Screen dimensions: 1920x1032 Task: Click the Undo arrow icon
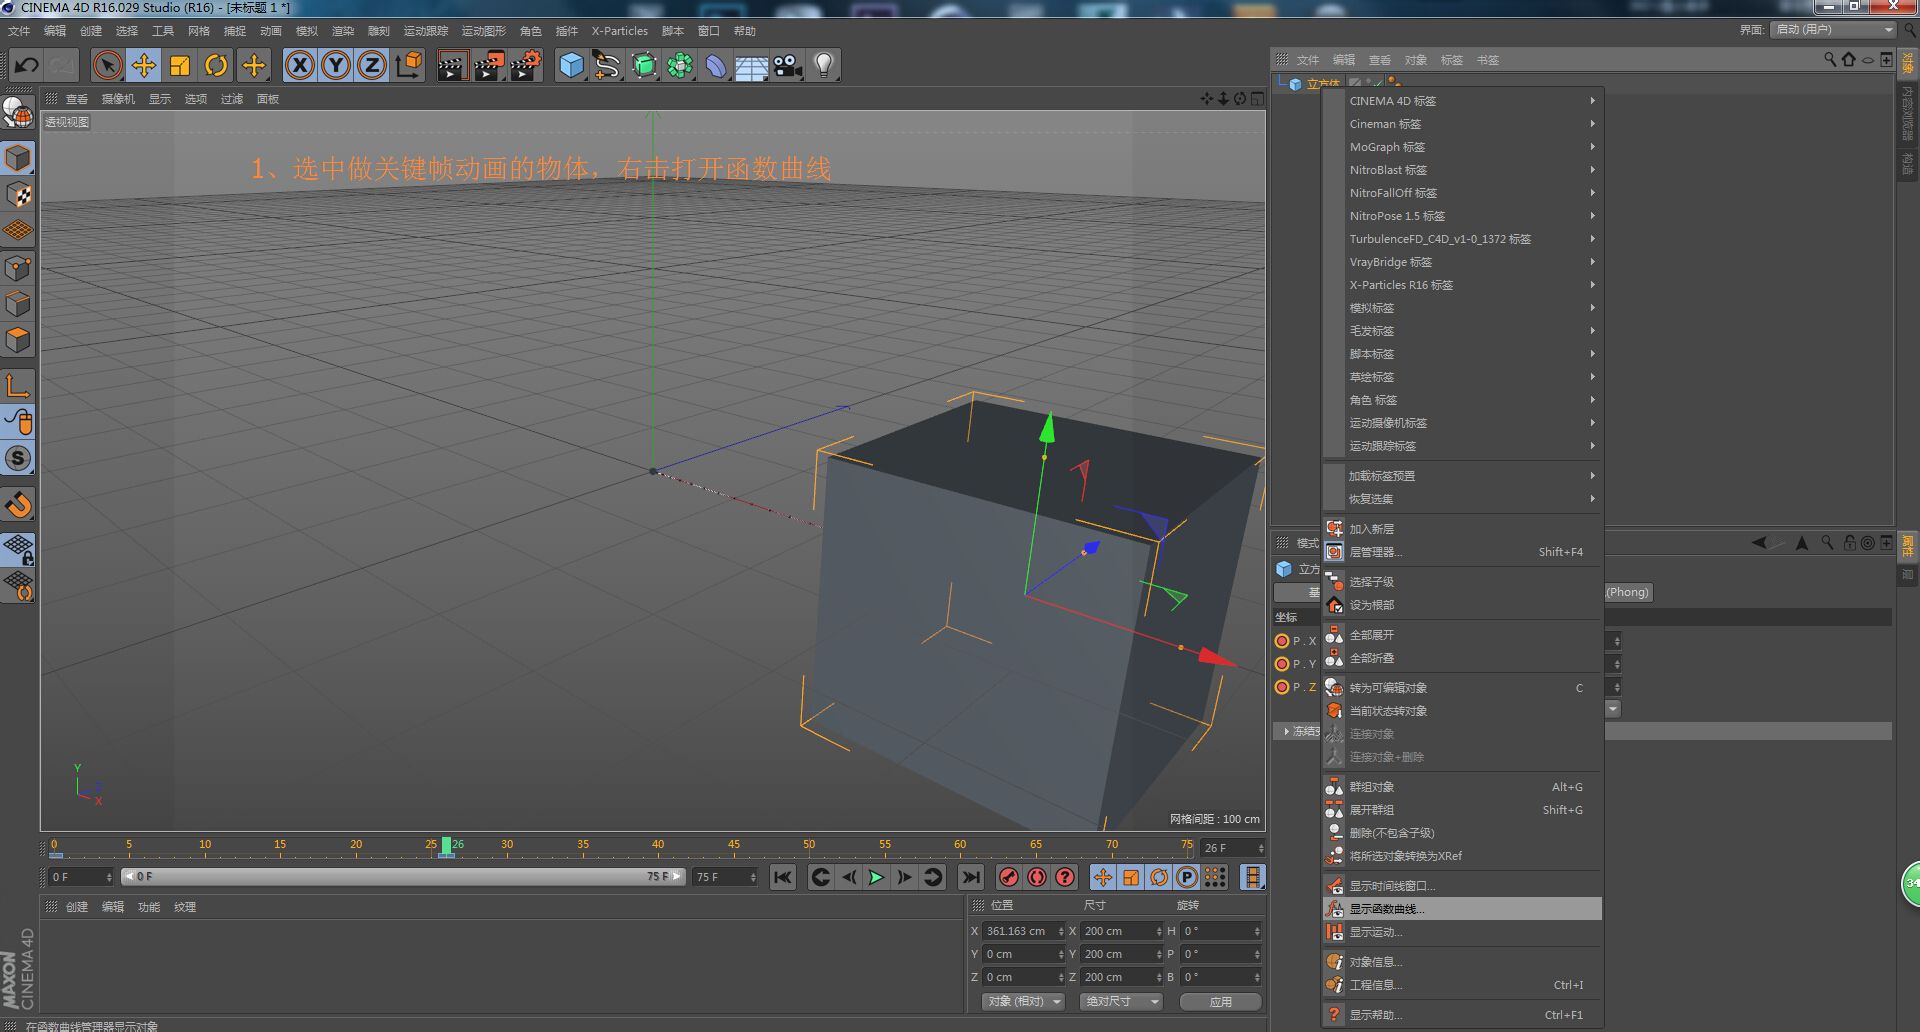tap(26, 66)
